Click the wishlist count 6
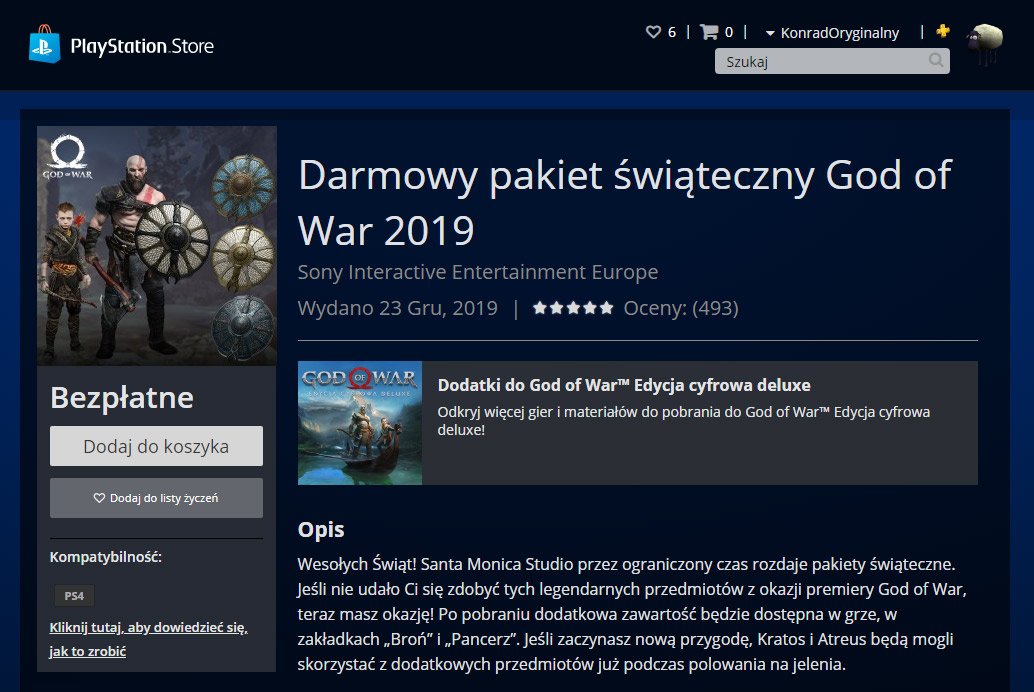 (x=672, y=32)
